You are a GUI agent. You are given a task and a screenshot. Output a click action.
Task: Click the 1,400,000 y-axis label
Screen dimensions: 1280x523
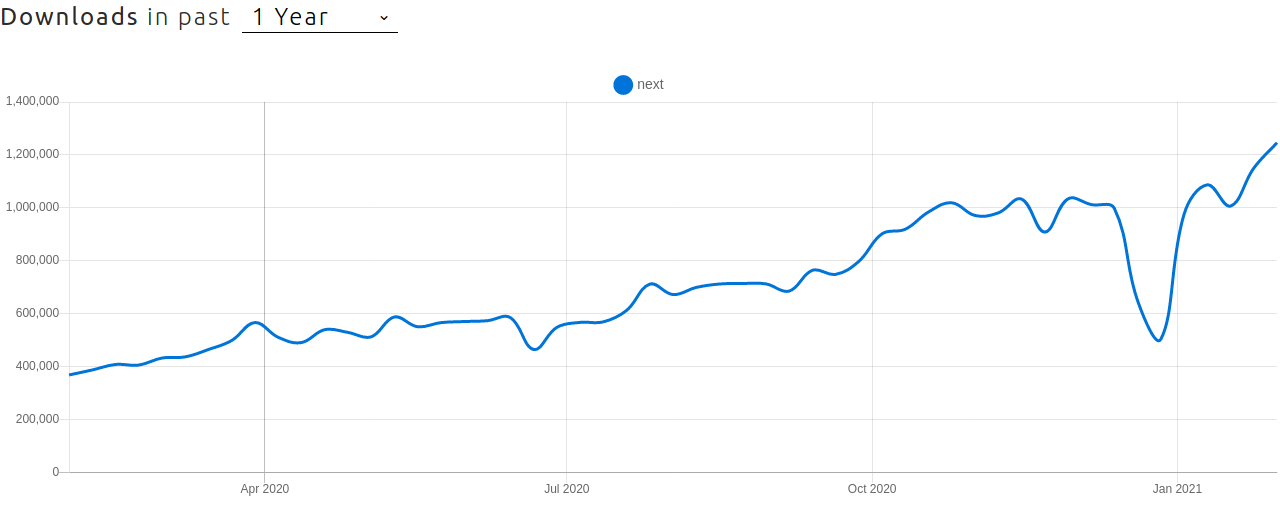click(x=33, y=101)
